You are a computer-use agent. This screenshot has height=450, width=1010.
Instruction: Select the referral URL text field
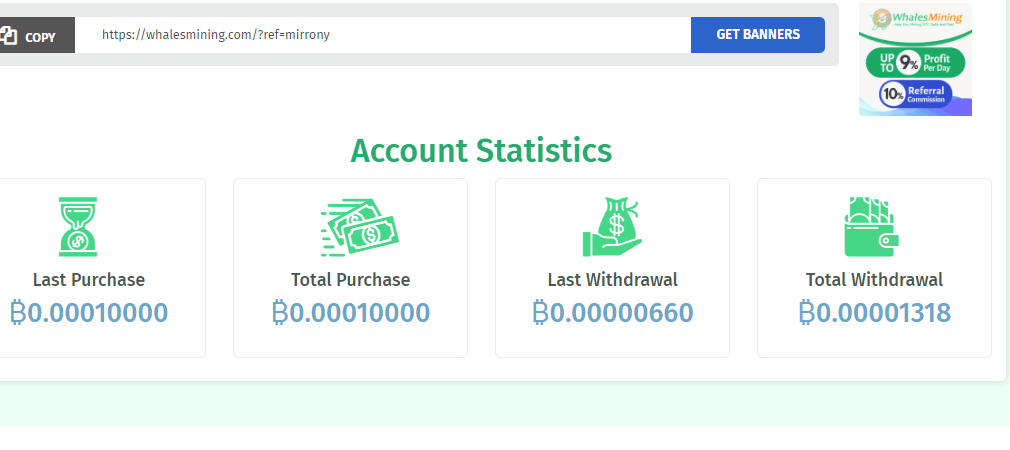coord(383,35)
